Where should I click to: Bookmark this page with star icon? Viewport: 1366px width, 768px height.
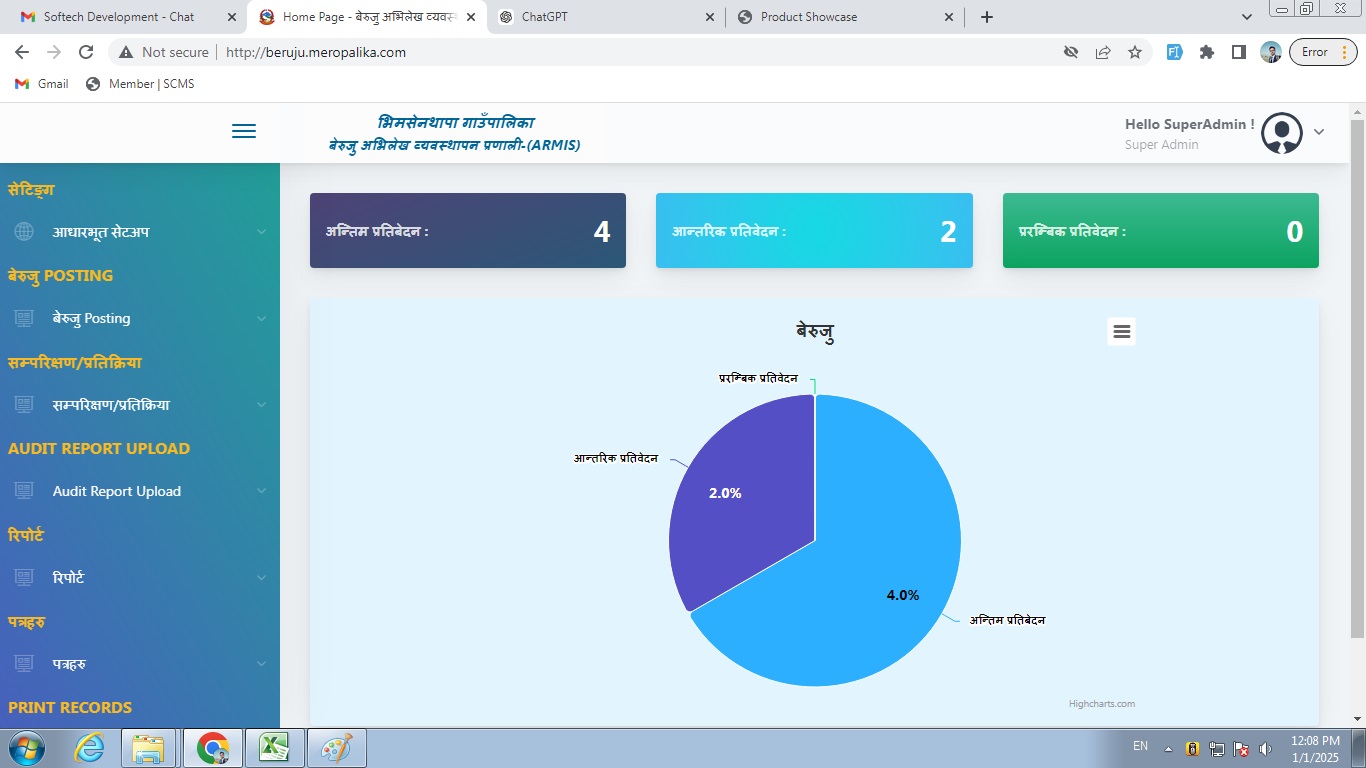[x=1135, y=52]
